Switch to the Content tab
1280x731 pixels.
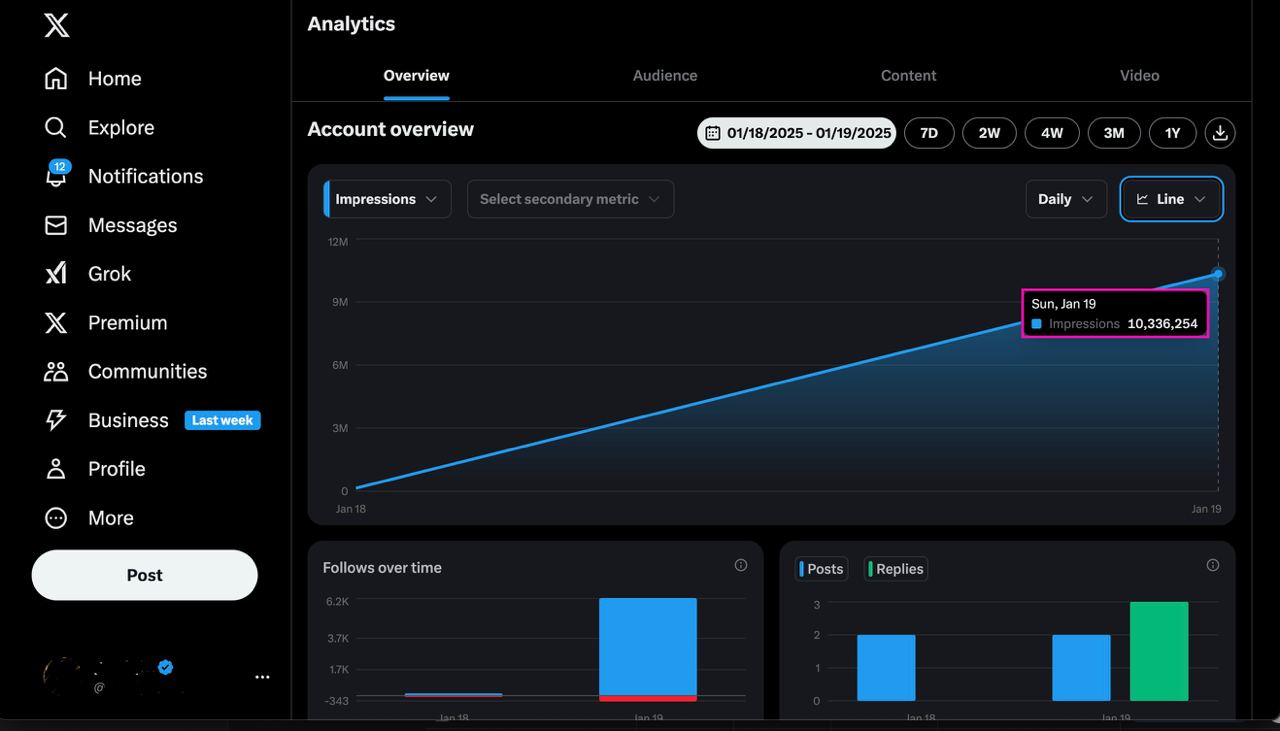point(908,76)
